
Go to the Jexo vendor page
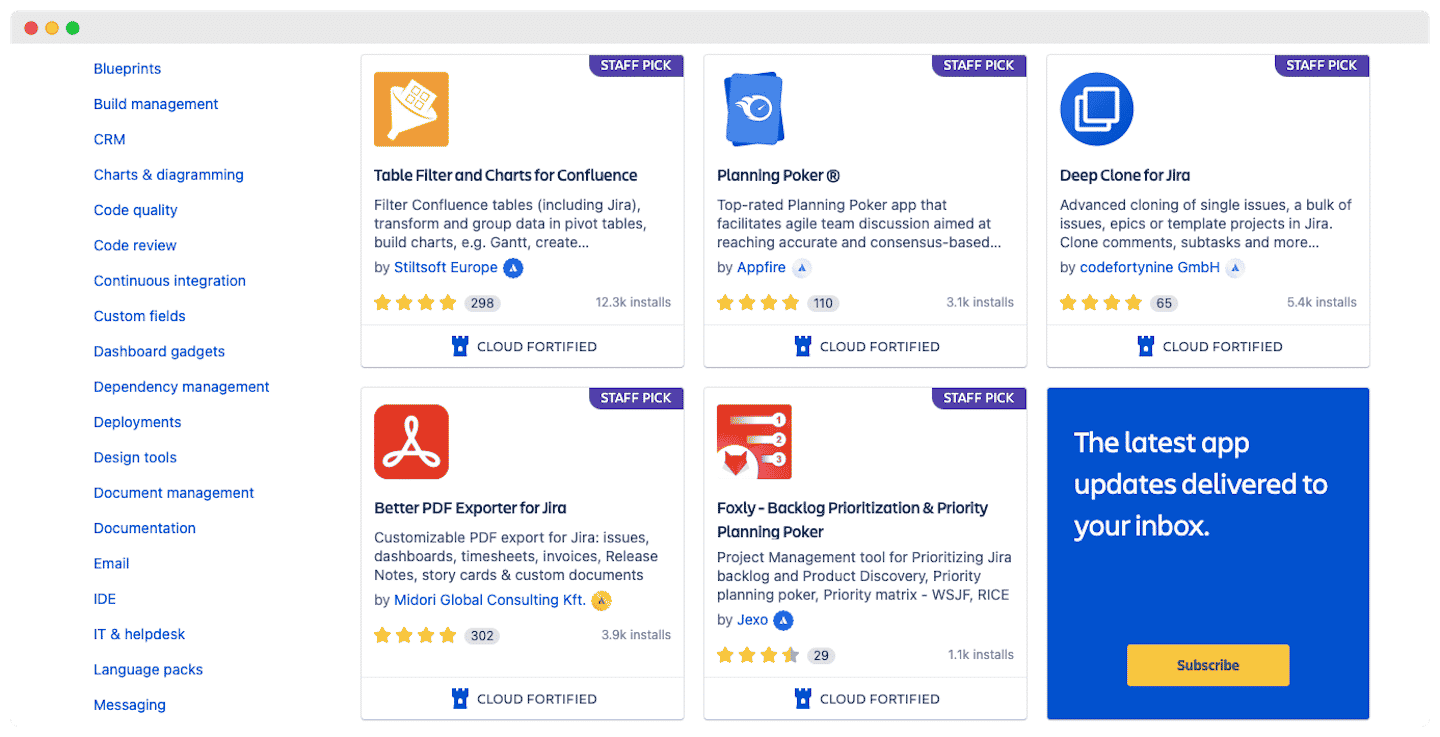pos(753,620)
